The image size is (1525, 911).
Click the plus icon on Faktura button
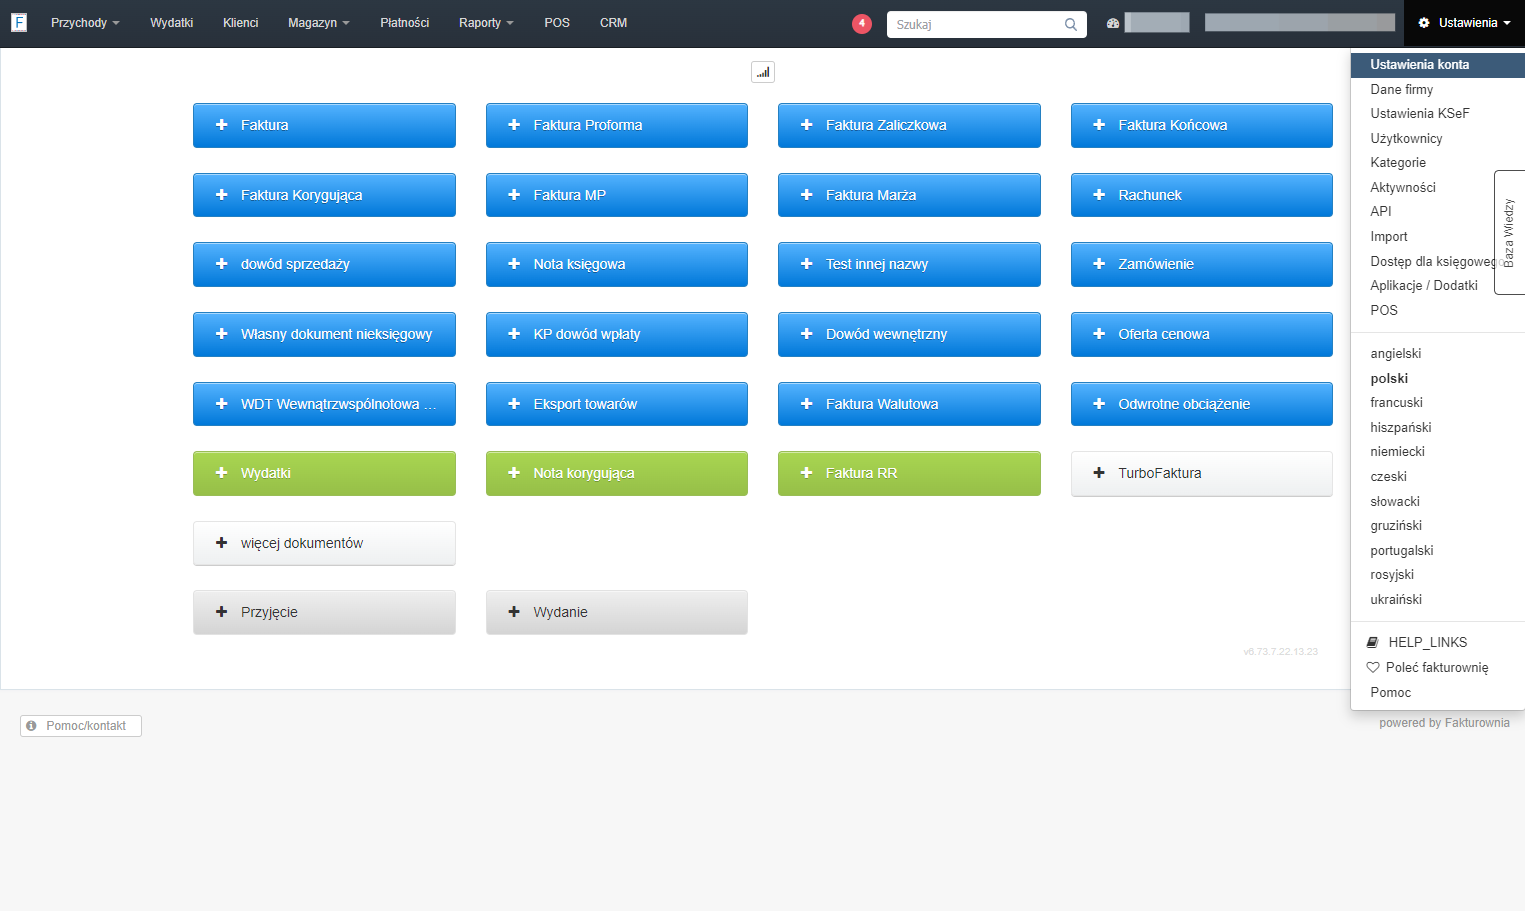pos(222,125)
